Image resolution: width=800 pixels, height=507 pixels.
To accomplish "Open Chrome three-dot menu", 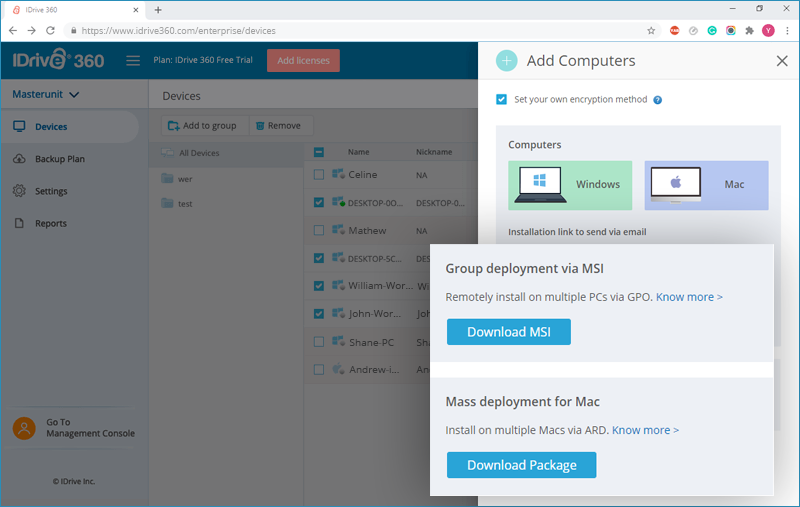I will click(787, 31).
